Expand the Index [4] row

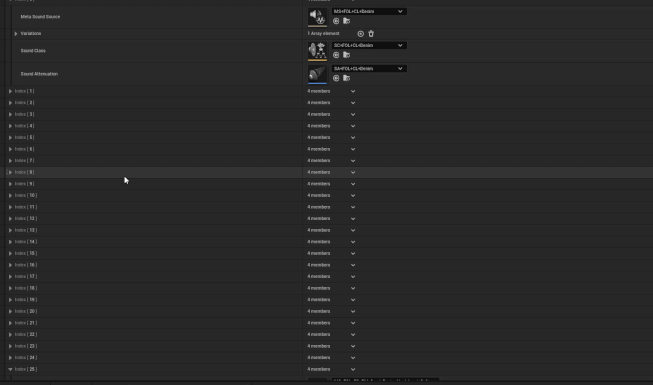(10, 126)
